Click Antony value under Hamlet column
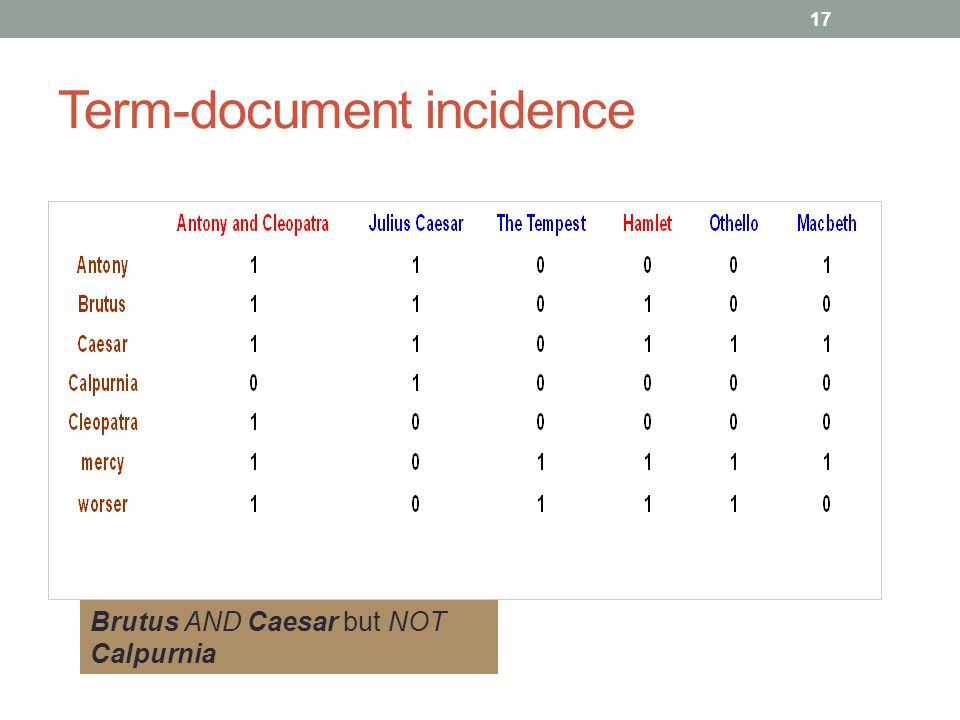Screen dimensions: 960x720 point(647,265)
